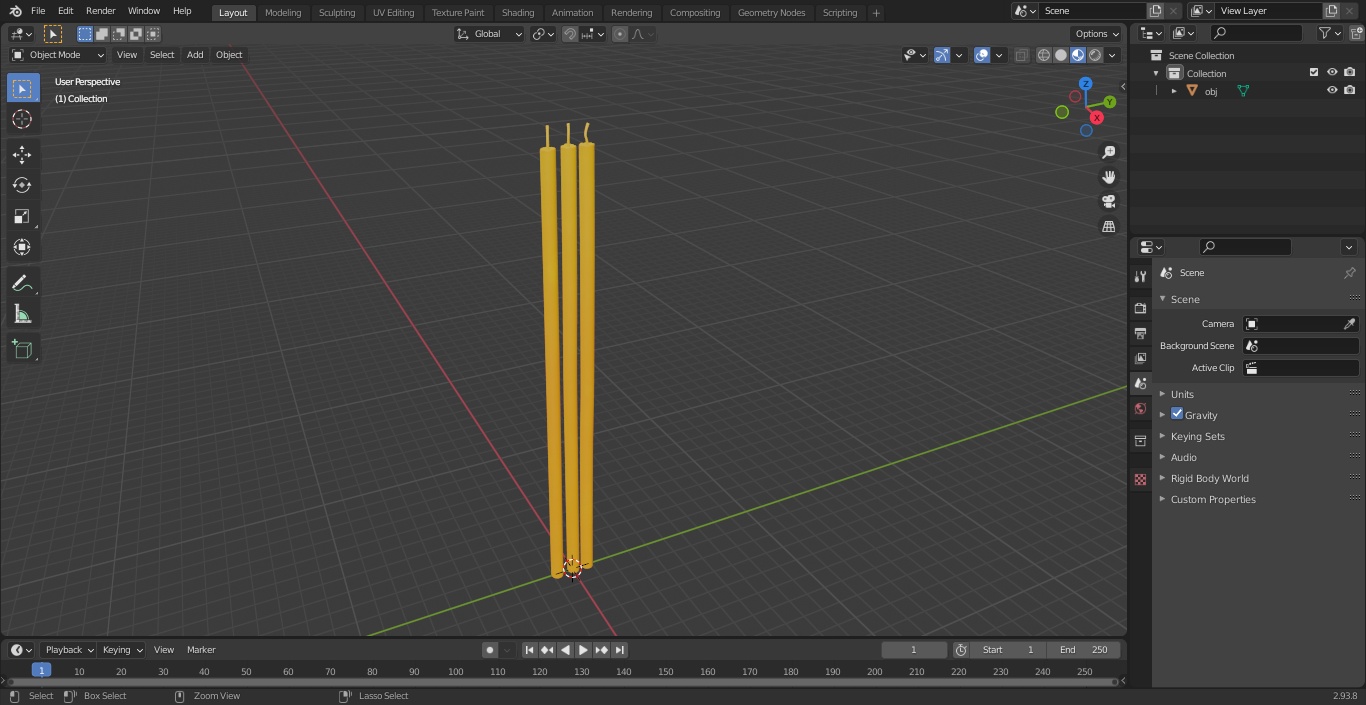Open the View Layer properties tab

[1140, 358]
